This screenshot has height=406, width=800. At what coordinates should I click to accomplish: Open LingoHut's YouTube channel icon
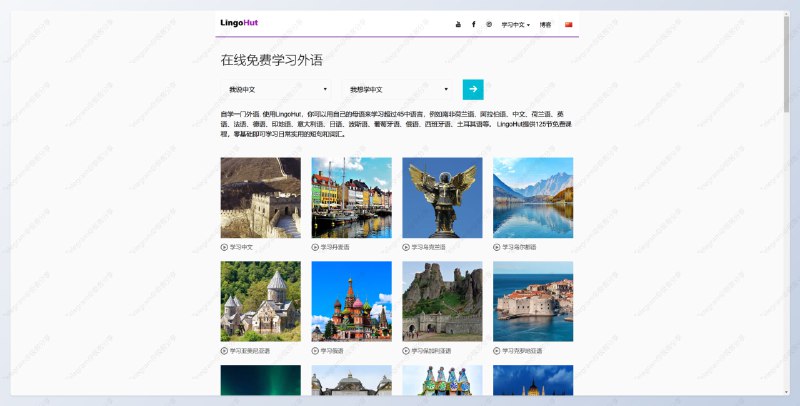coord(458,24)
